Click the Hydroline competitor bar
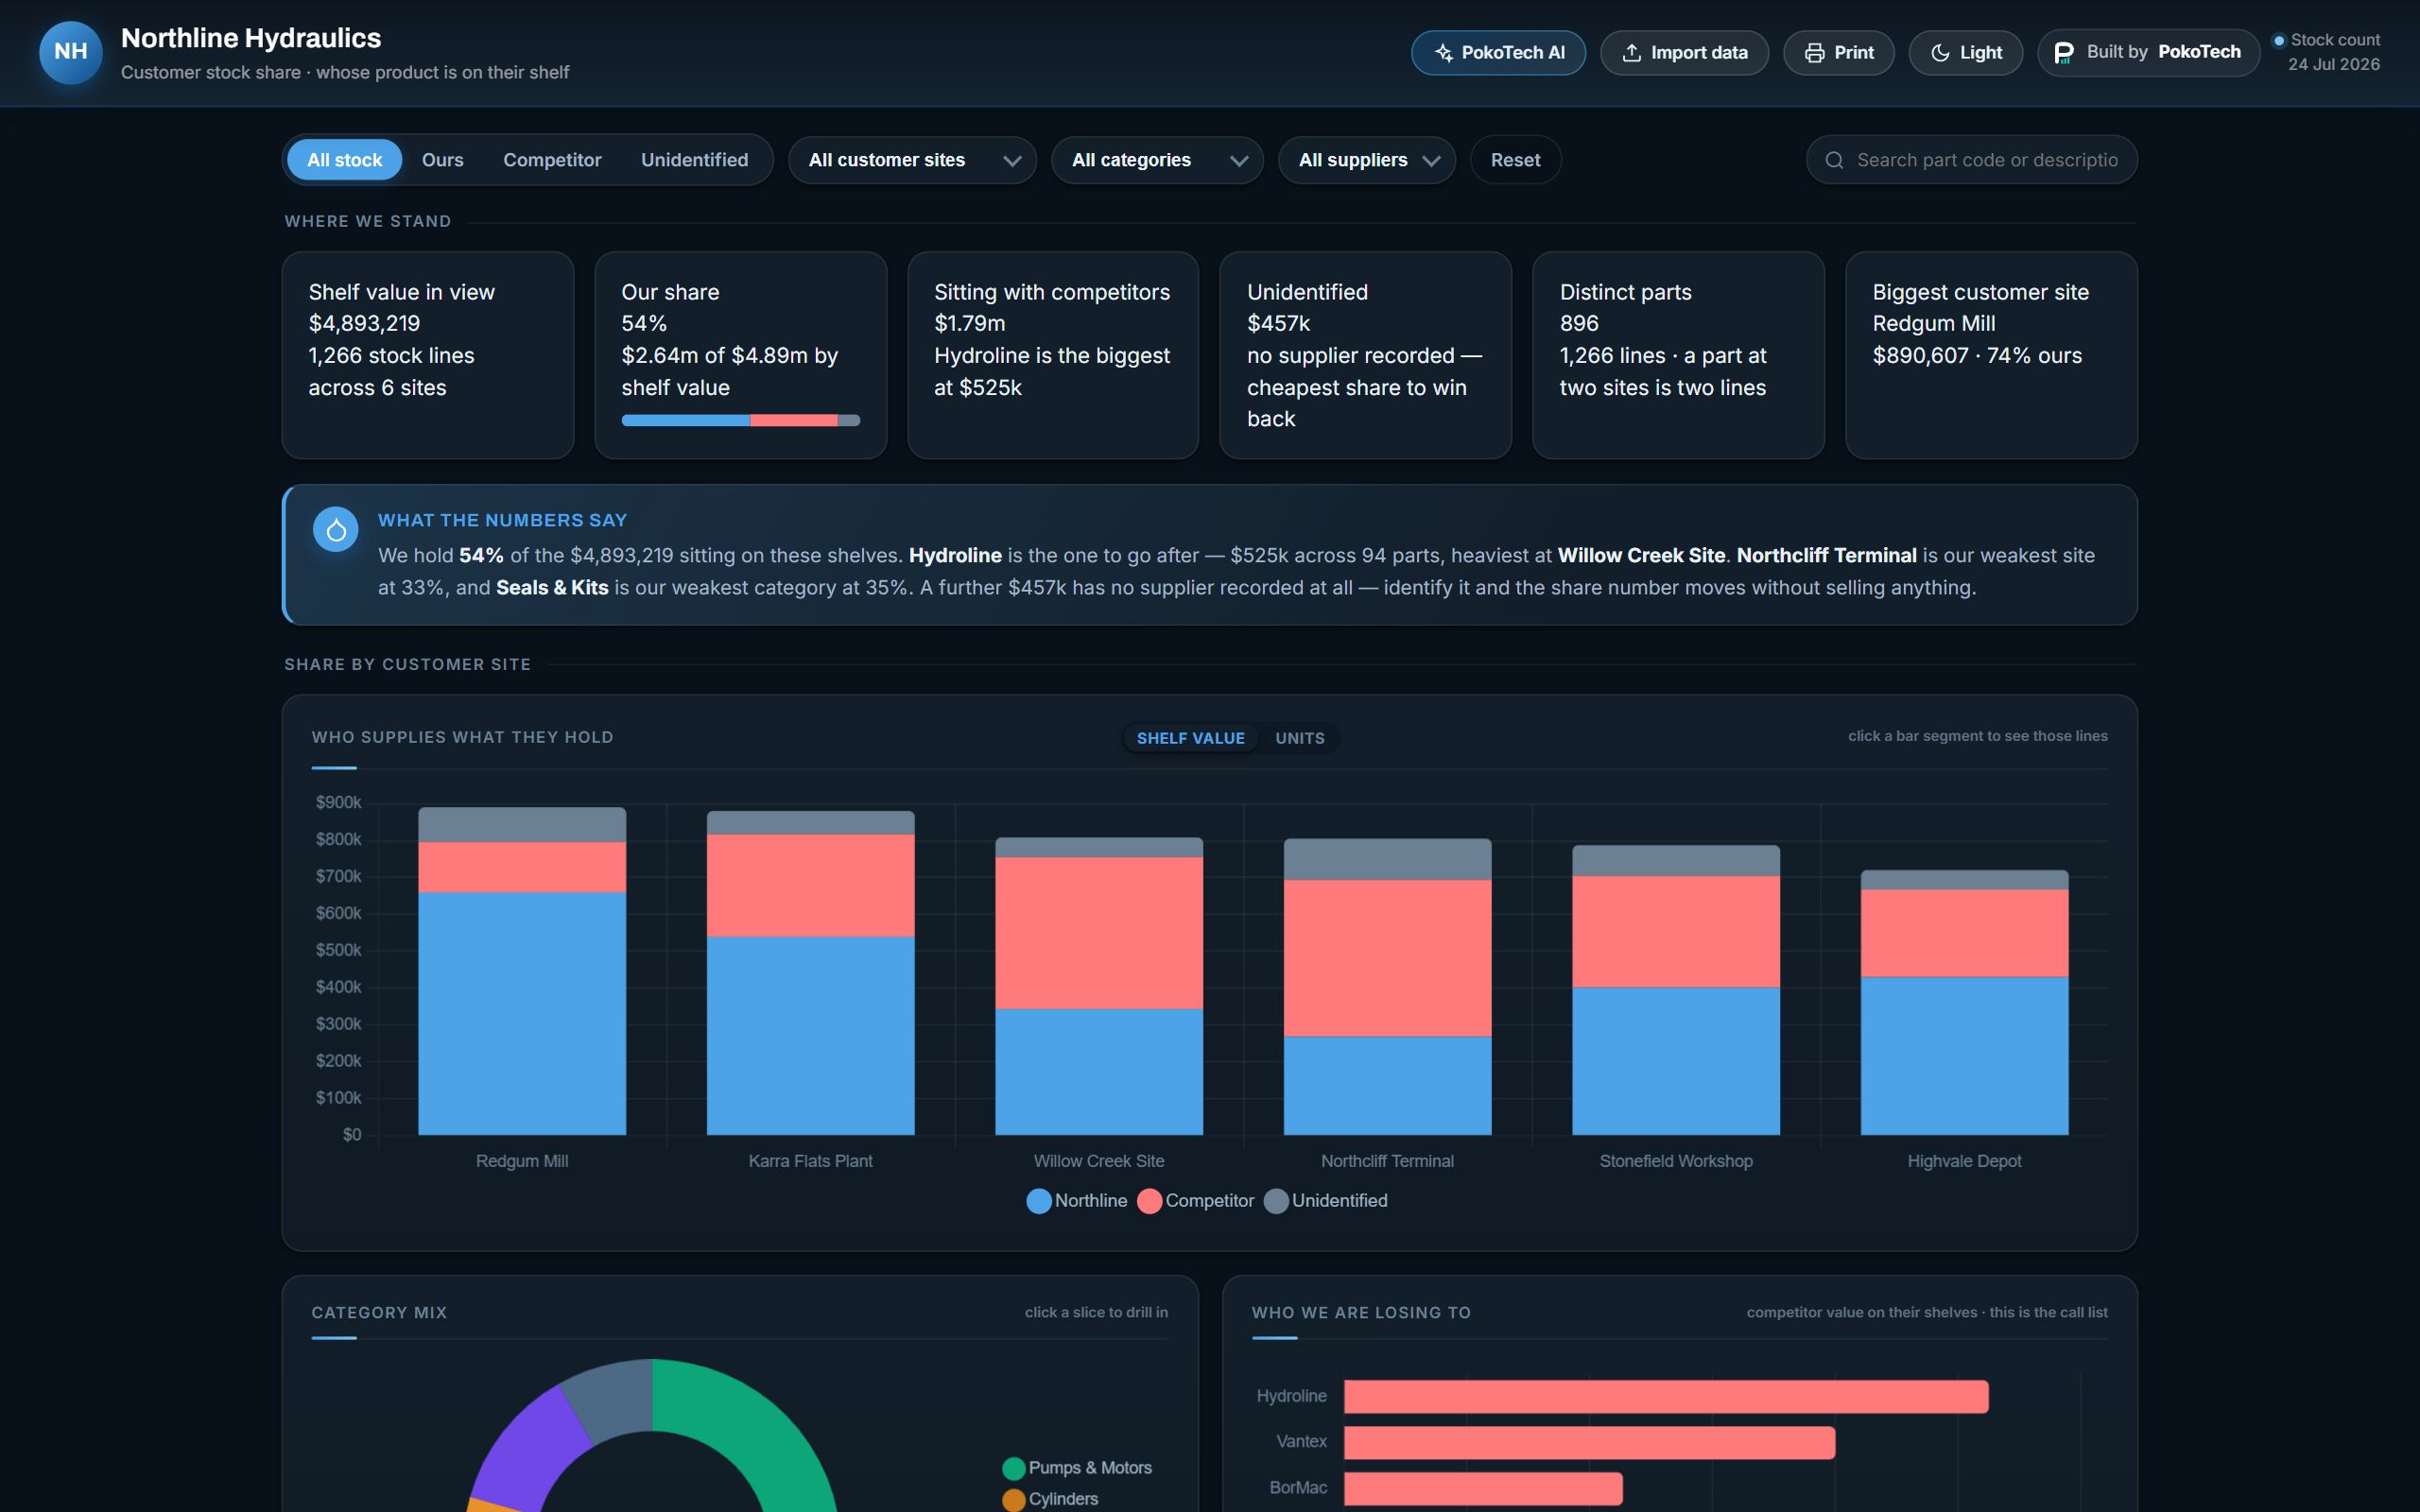The width and height of the screenshot is (2420, 1512). point(1666,1396)
